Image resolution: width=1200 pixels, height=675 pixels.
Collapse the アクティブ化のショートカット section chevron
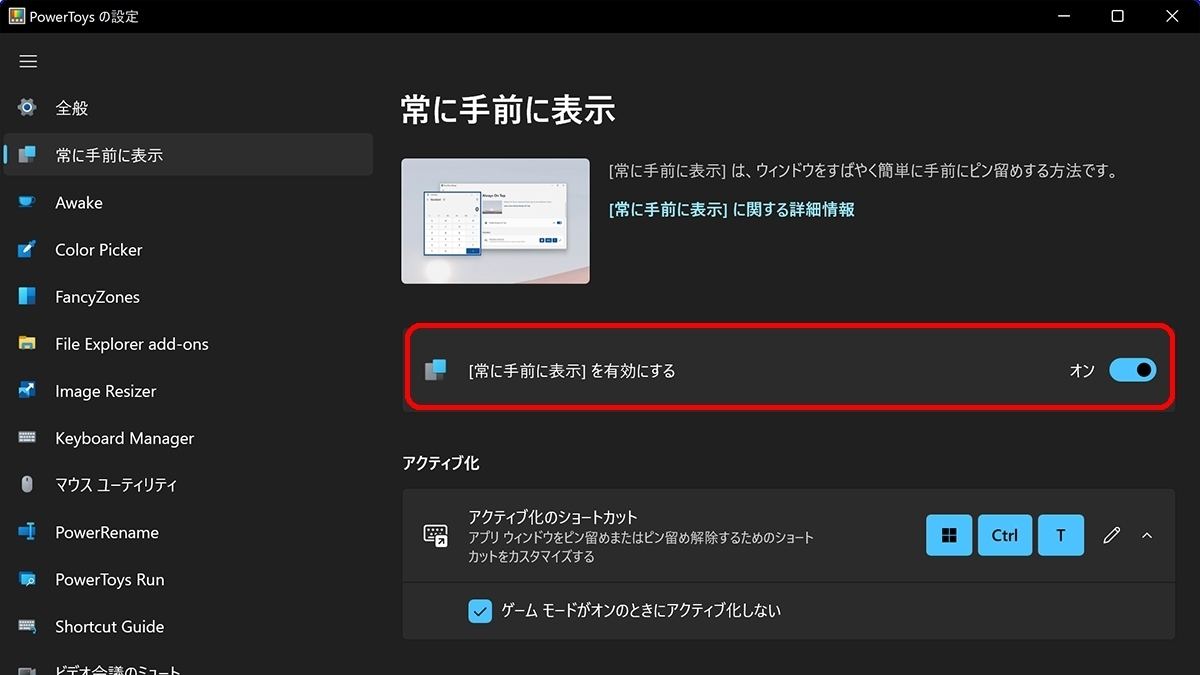coord(1147,535)
